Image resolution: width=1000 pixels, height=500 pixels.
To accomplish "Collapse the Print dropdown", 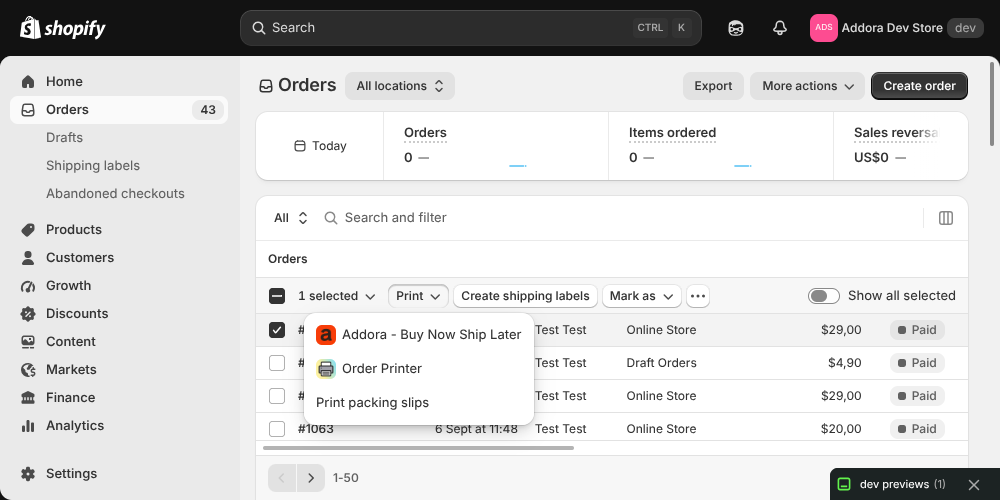I will pos(418,296).
